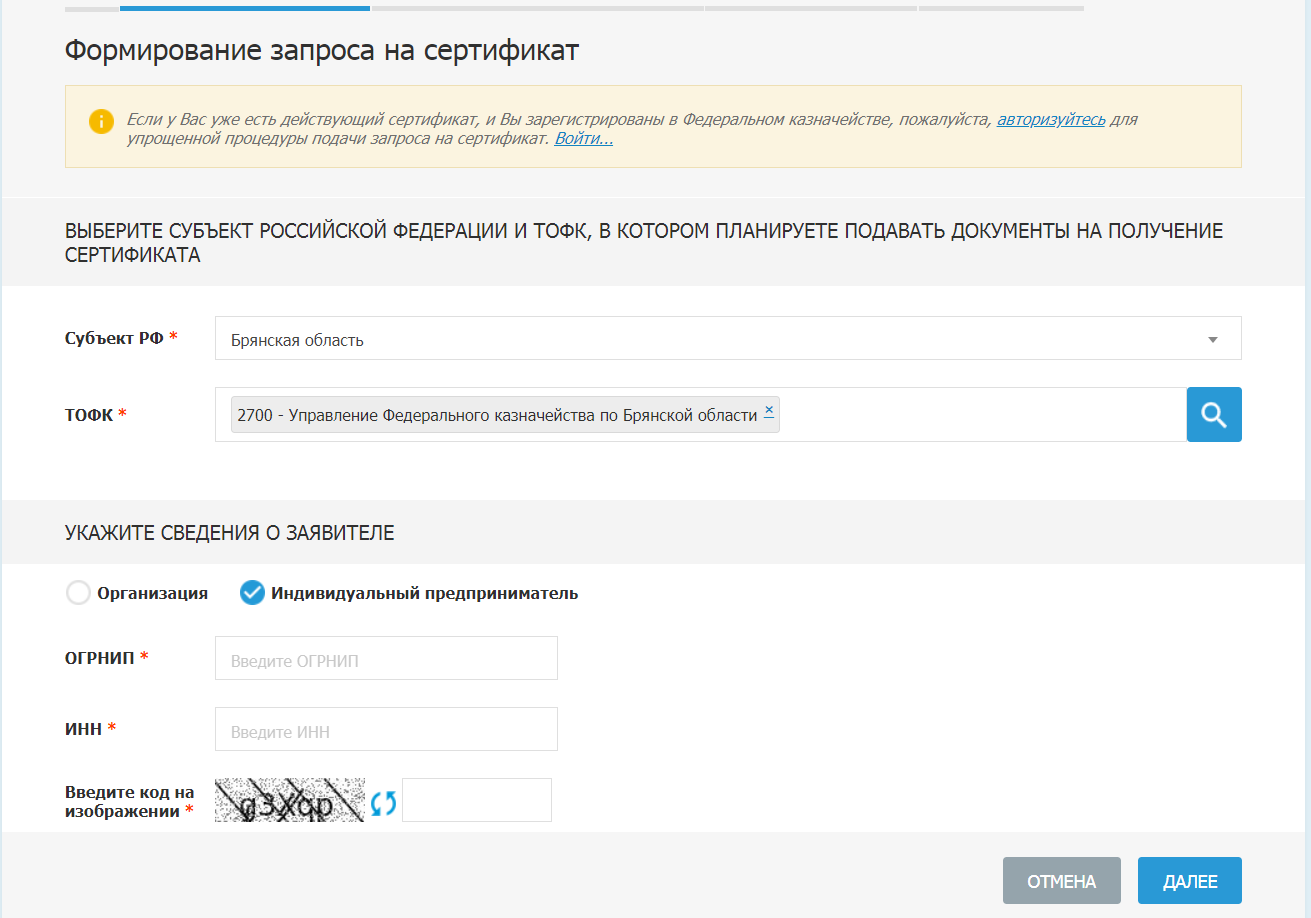Click inside the ТОФК selection field
Screen dimensions: 1311x918
coord(700,414)
